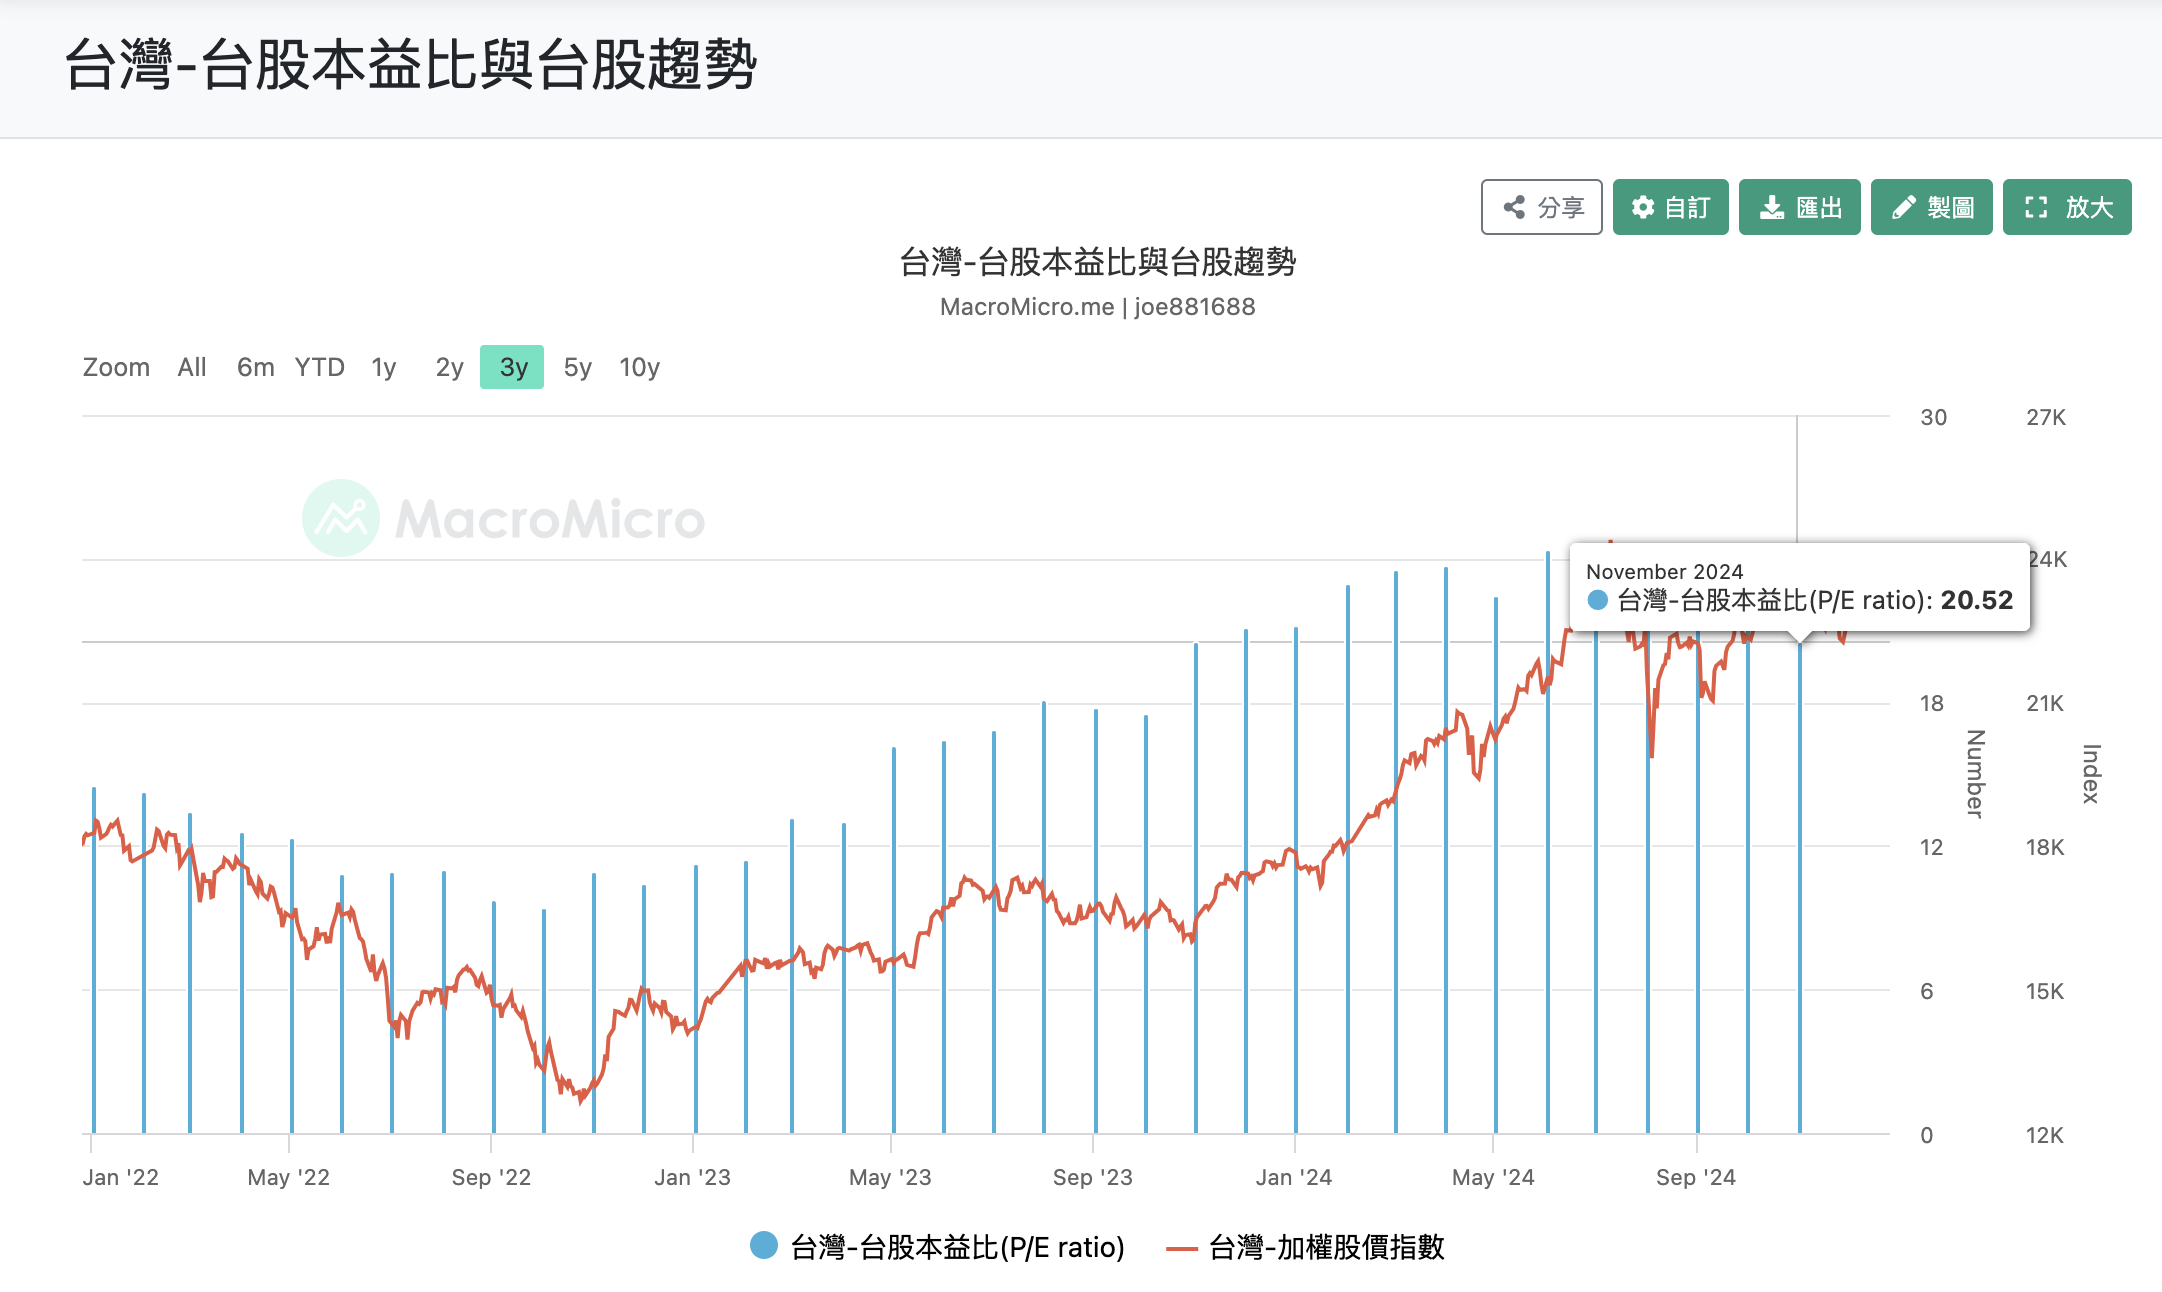Toggle visibility of 台灣-台股本益比(P/E ratio) series
This screenshot has height=1292, width=2162.
[x=956, y=1247]
